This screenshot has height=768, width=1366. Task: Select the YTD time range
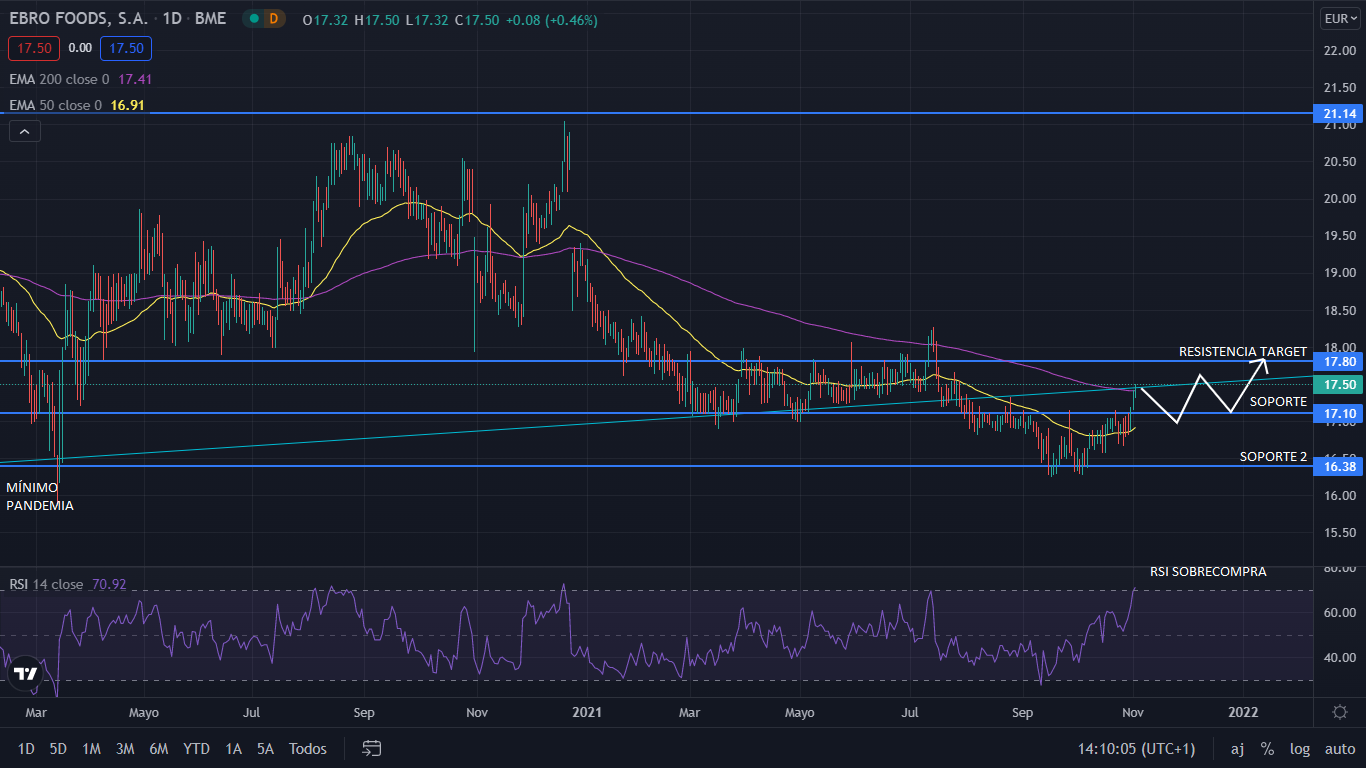197,748
